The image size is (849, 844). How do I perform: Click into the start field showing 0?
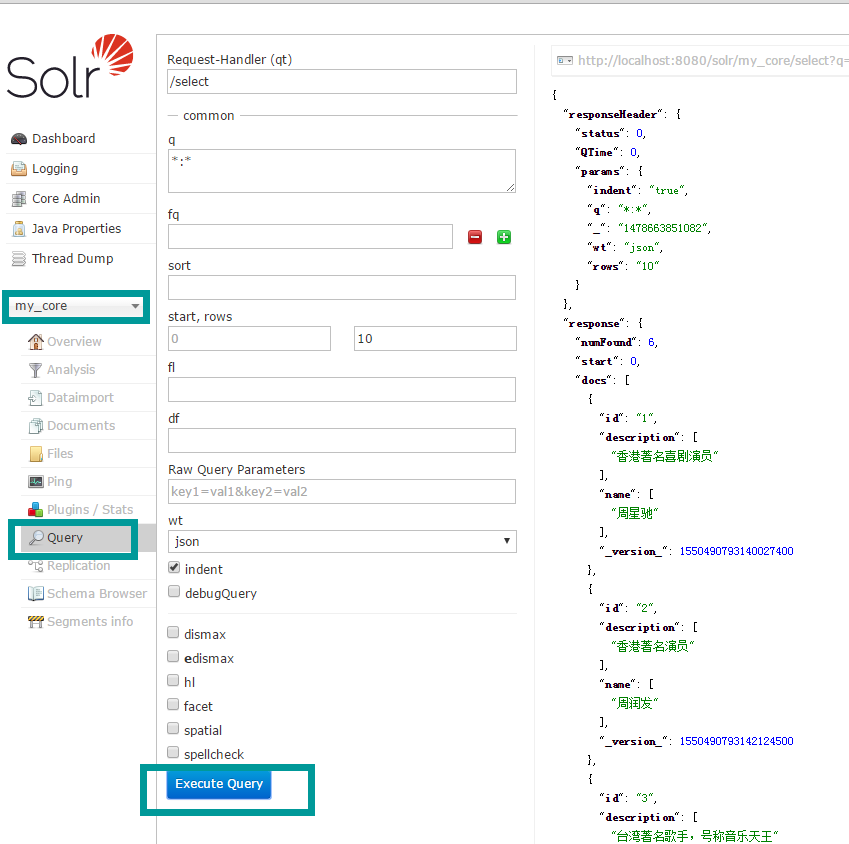point(249,339)
